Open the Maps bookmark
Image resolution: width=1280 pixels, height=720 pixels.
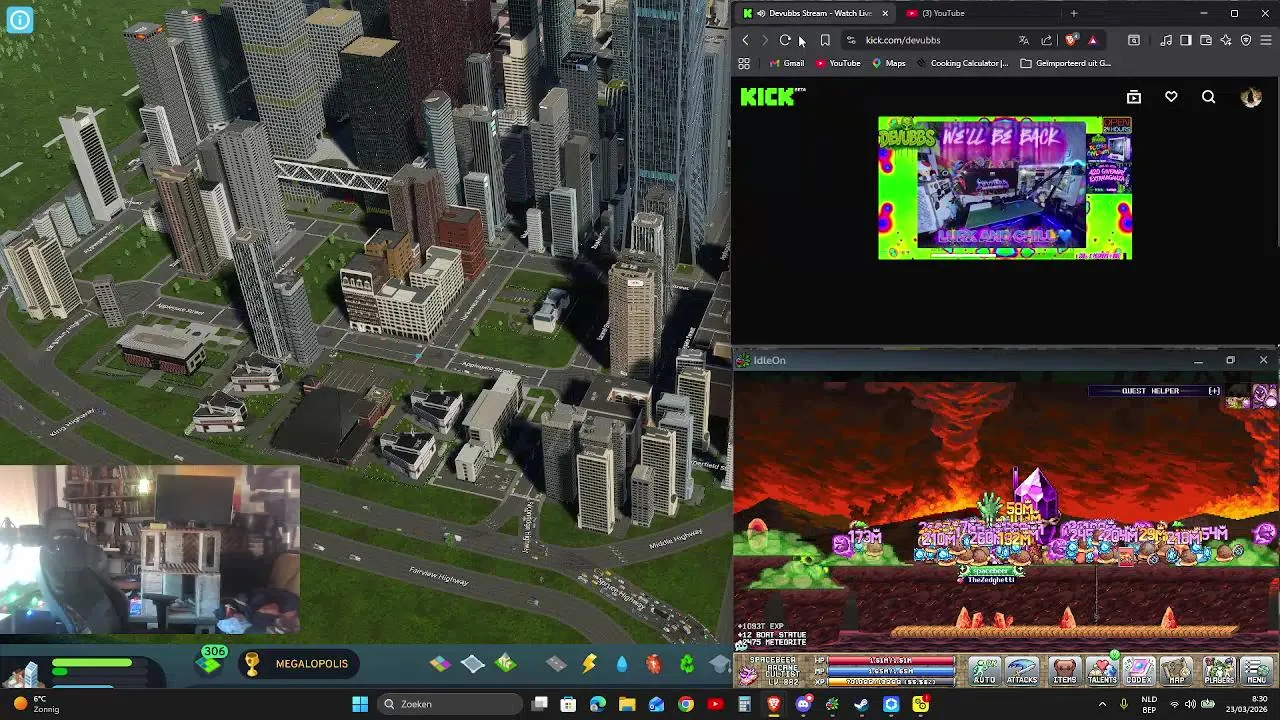pyautogui.click(x=888, y=63)
